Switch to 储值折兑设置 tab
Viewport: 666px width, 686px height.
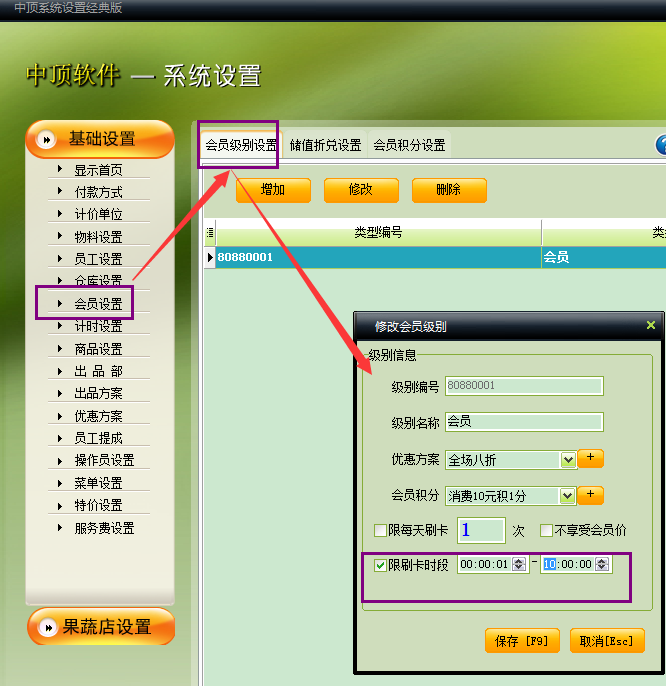point(325,145)
